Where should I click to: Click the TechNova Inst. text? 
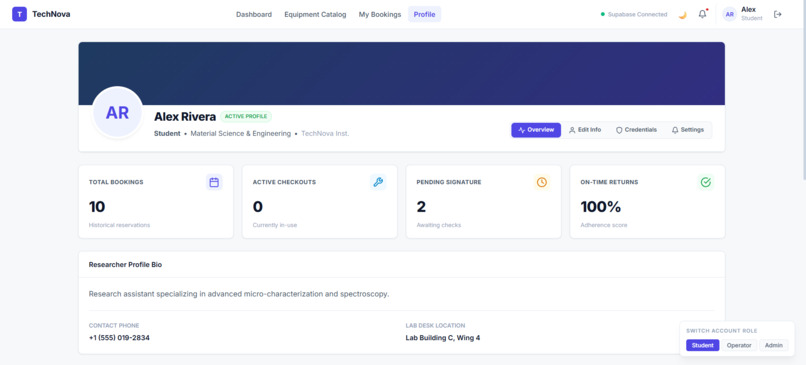[325, 134]
